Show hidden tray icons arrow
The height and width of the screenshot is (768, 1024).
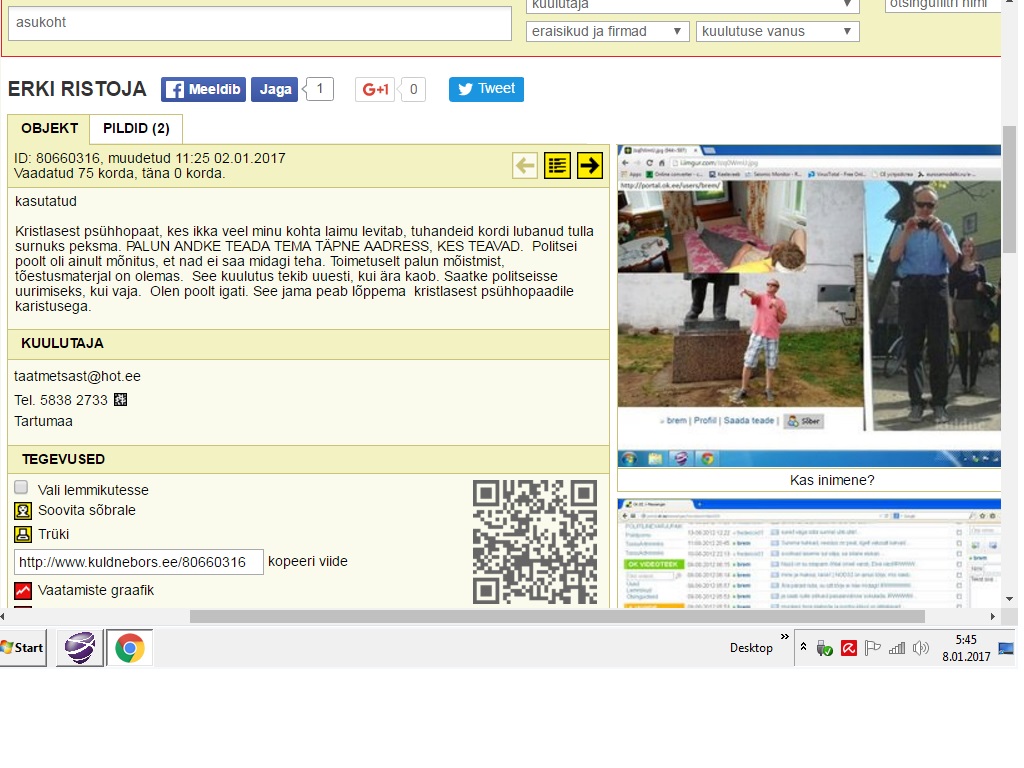click(x=803, y=647)
